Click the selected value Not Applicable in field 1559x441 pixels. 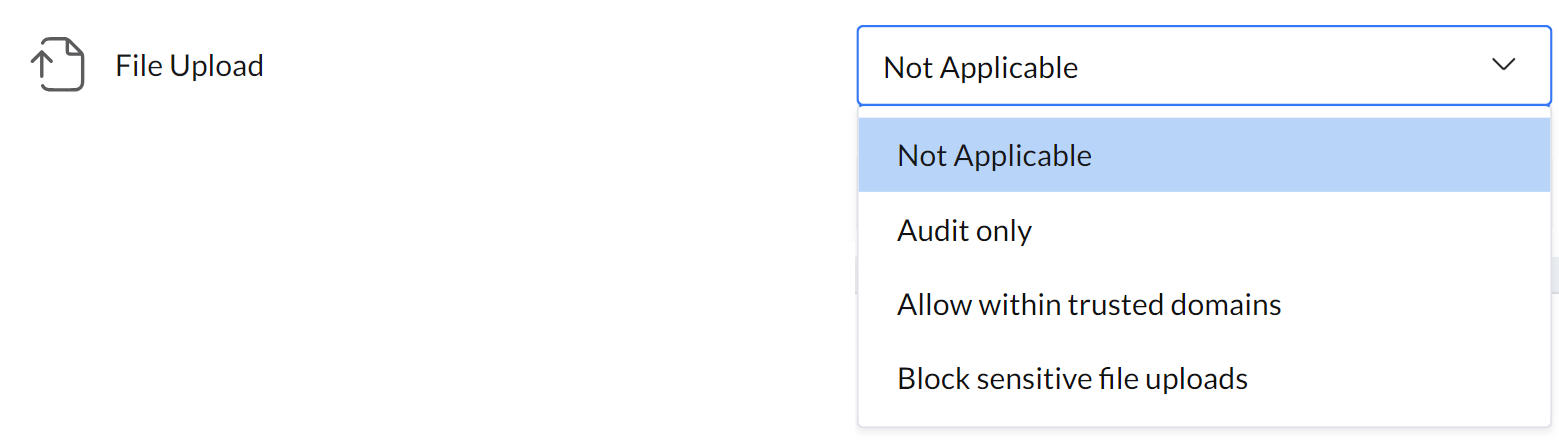tap(981, 67)
